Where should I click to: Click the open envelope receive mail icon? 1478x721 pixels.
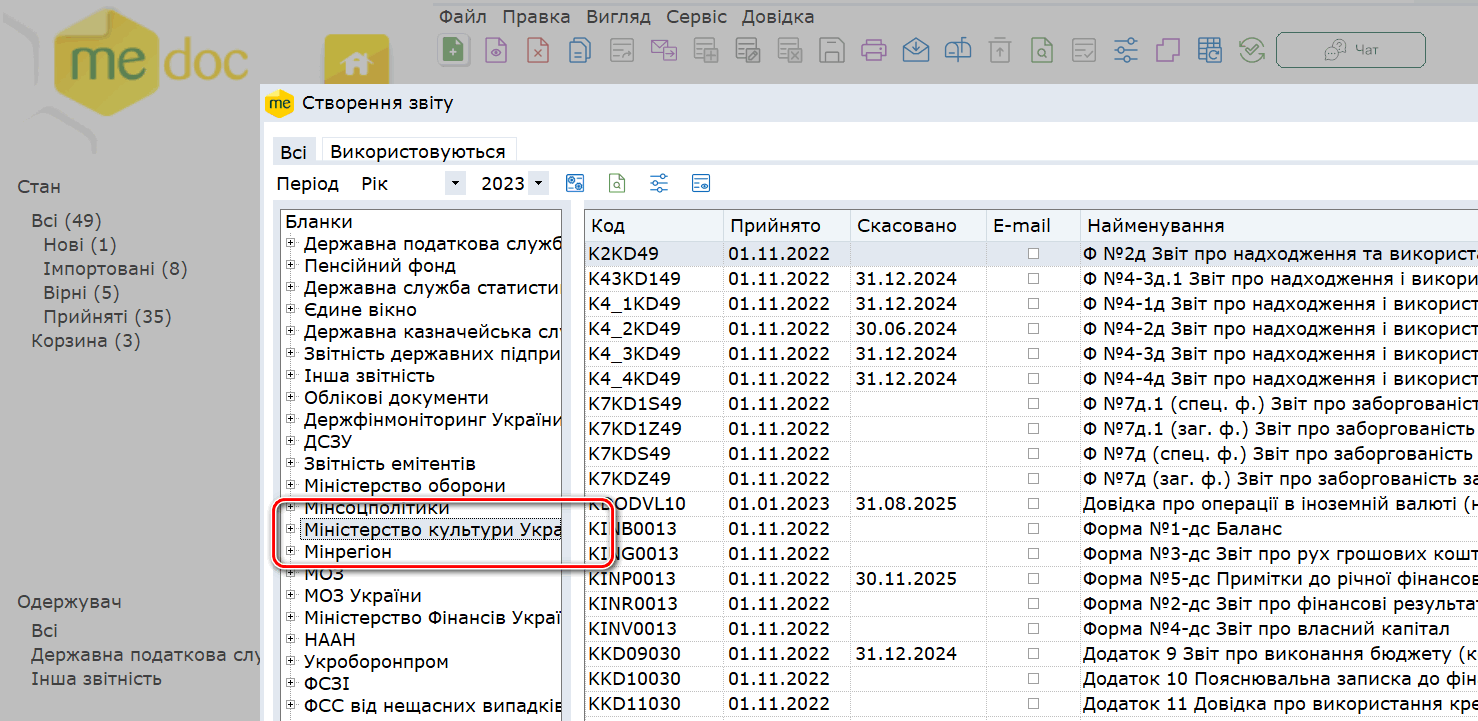tap(915, 49)
